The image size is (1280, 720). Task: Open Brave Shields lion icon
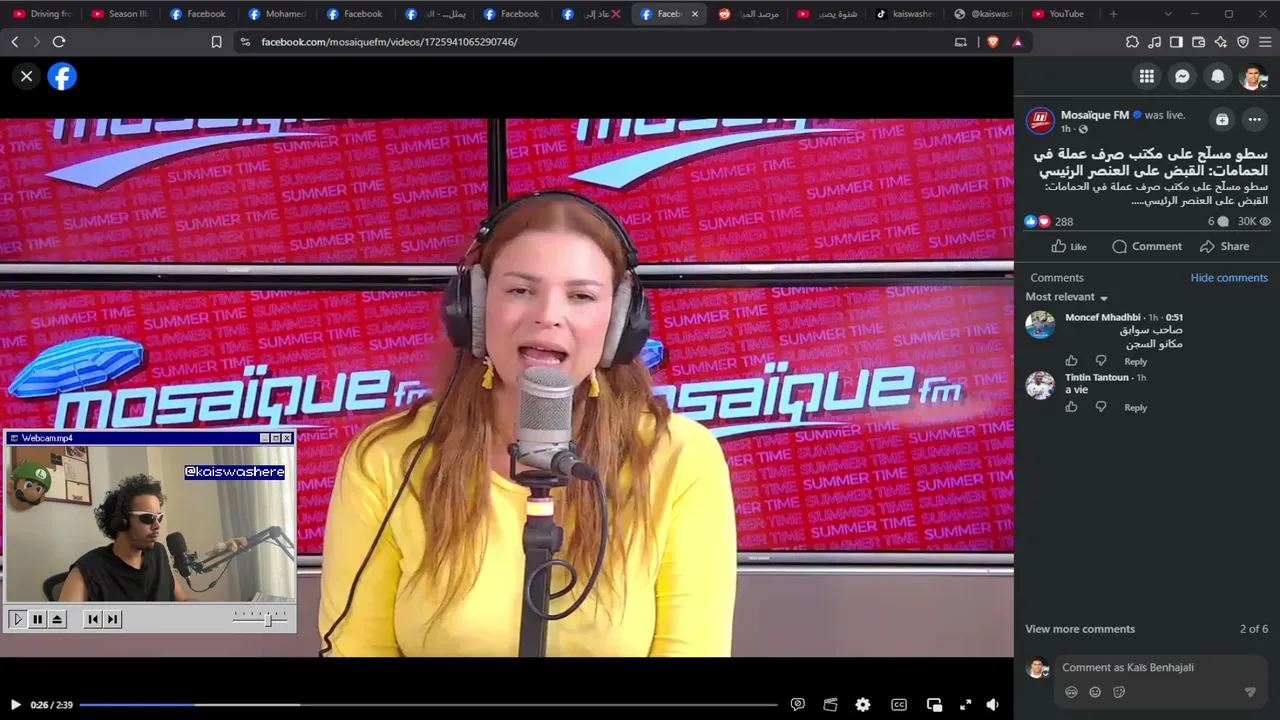pos(993,42)
